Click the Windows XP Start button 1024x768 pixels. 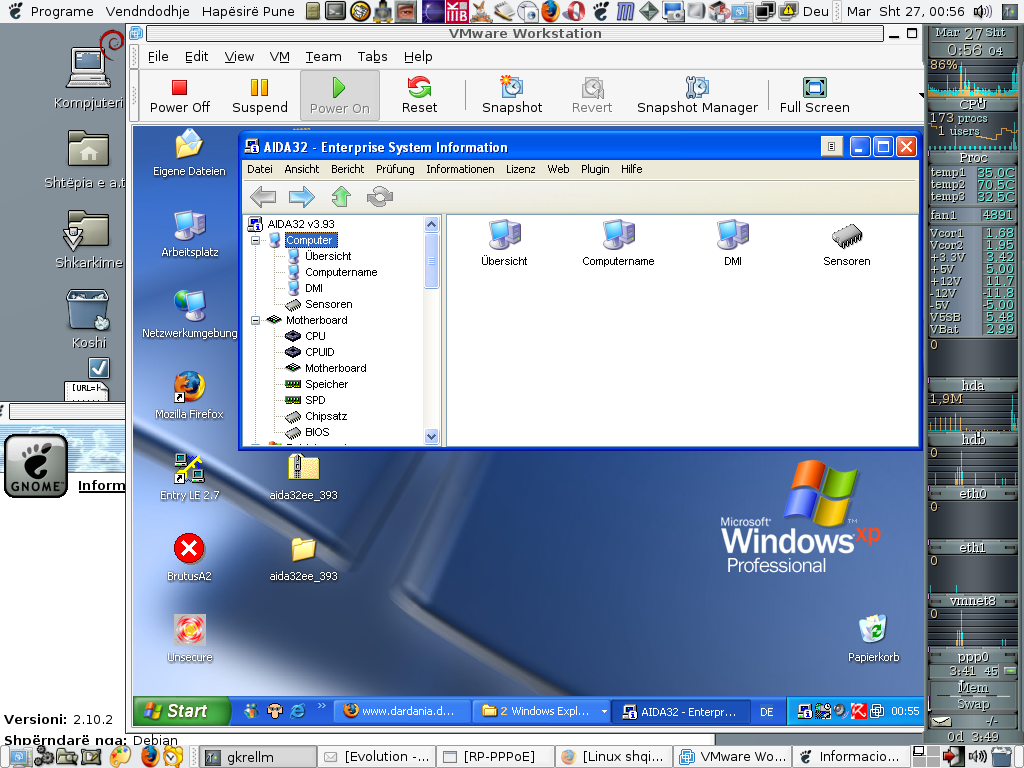[x=182, y=711]
